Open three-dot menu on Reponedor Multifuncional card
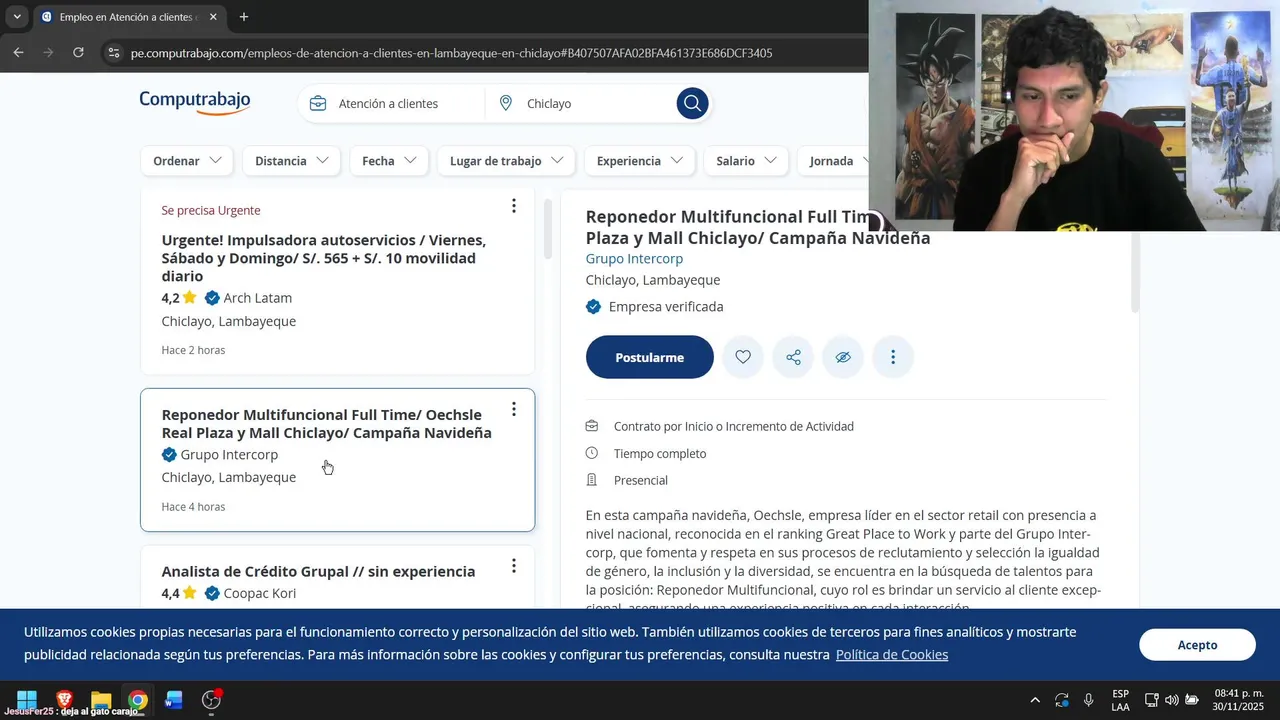Viewport: 1280px width, 720px height. pos(513,409)
